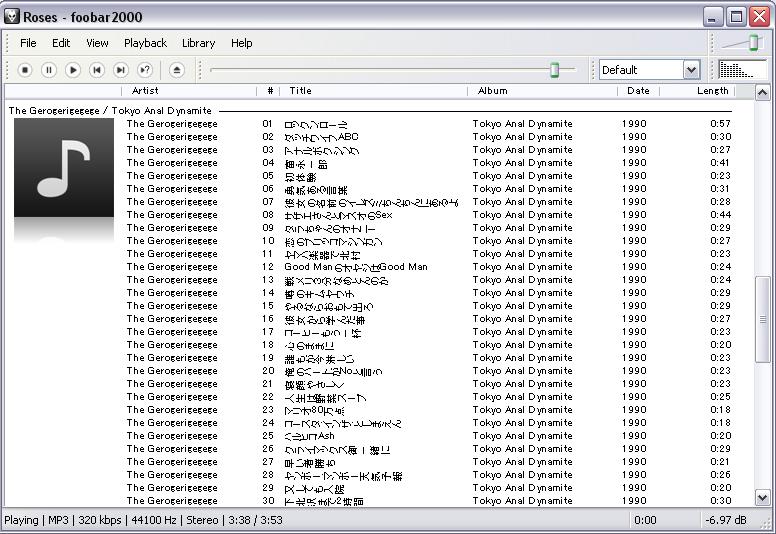The width and height of the screenshot is (776, 534).
Task: Open the Playback menu
Action: click(146, 43)
